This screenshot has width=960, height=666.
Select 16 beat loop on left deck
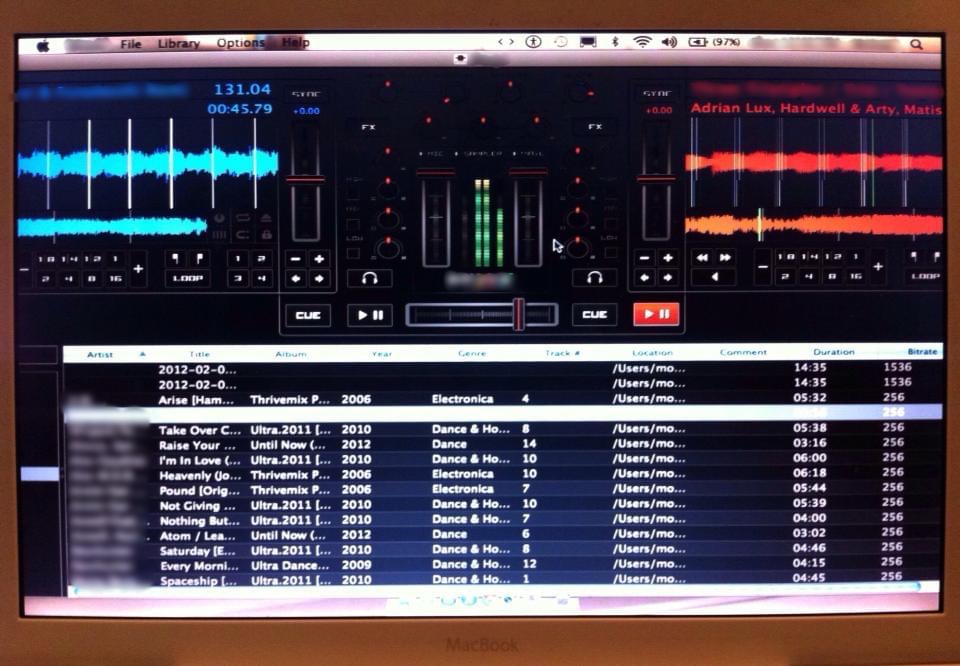(x=116, y=279)
